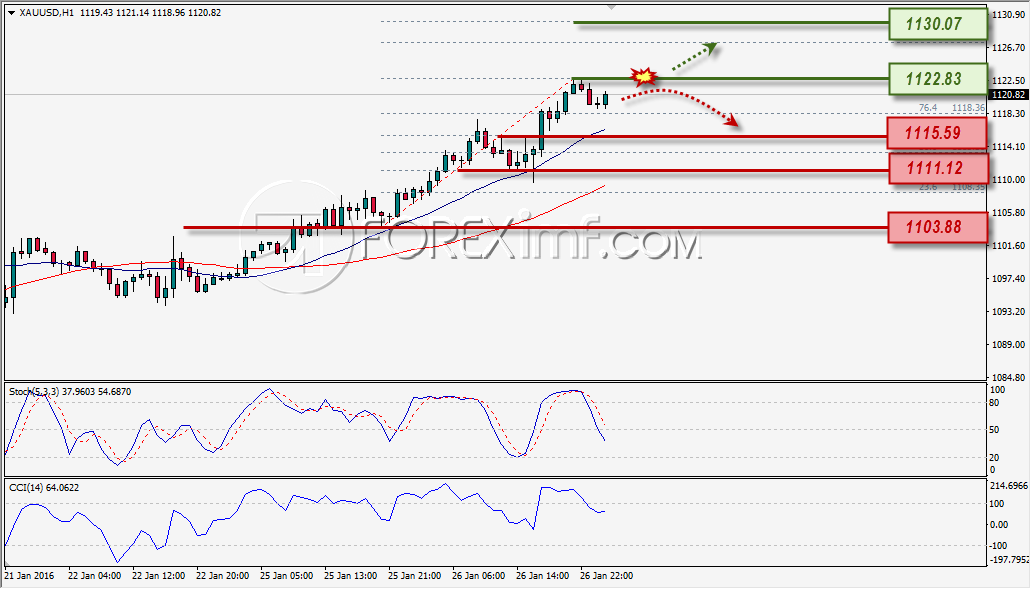Click price axis value 1084.80
The image size is (1031, 589).
coord(1009,378)
